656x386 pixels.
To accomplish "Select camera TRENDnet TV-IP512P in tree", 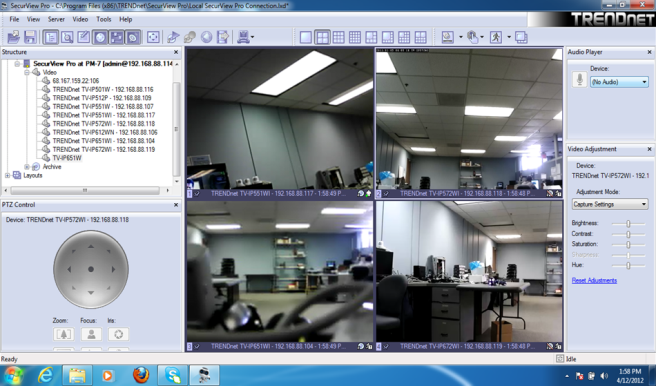I will 102,98.
